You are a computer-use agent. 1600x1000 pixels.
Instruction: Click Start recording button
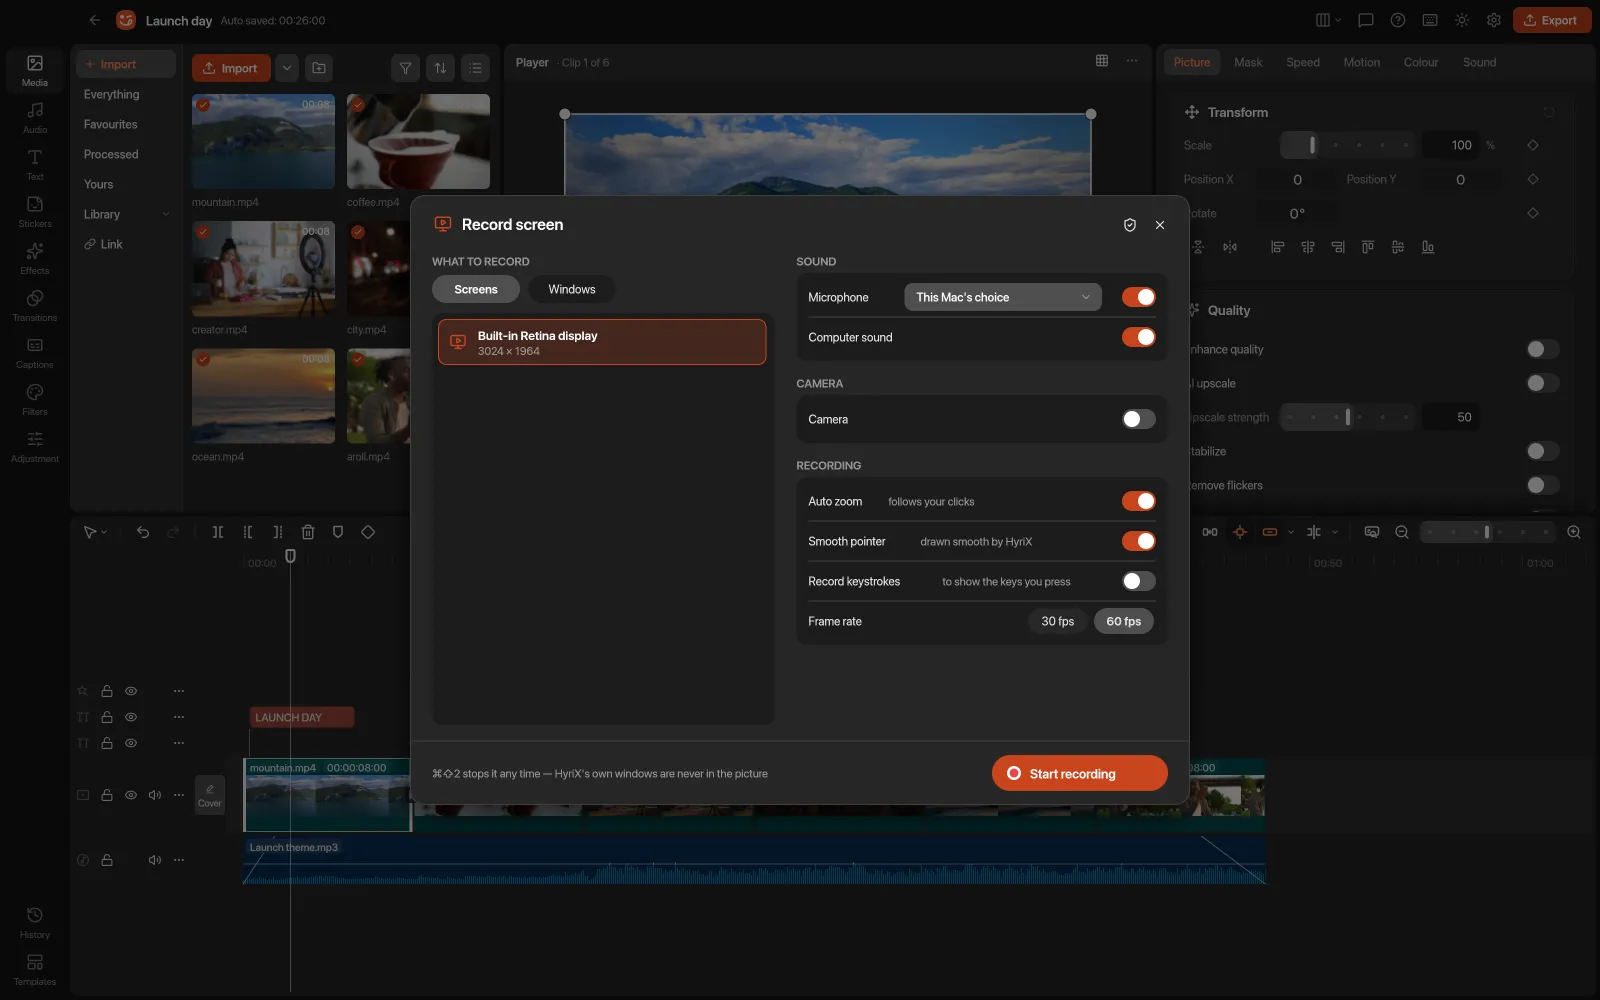1080,773
